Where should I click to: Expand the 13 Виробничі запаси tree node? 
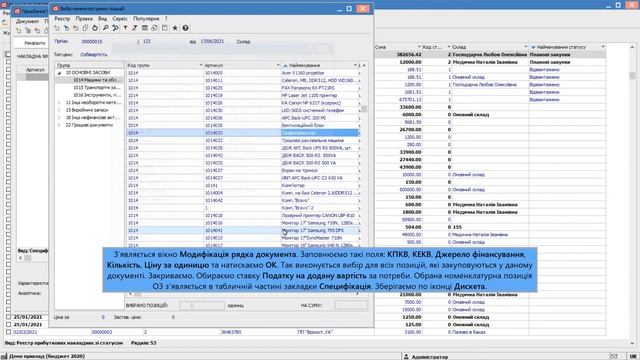(60, 110)
